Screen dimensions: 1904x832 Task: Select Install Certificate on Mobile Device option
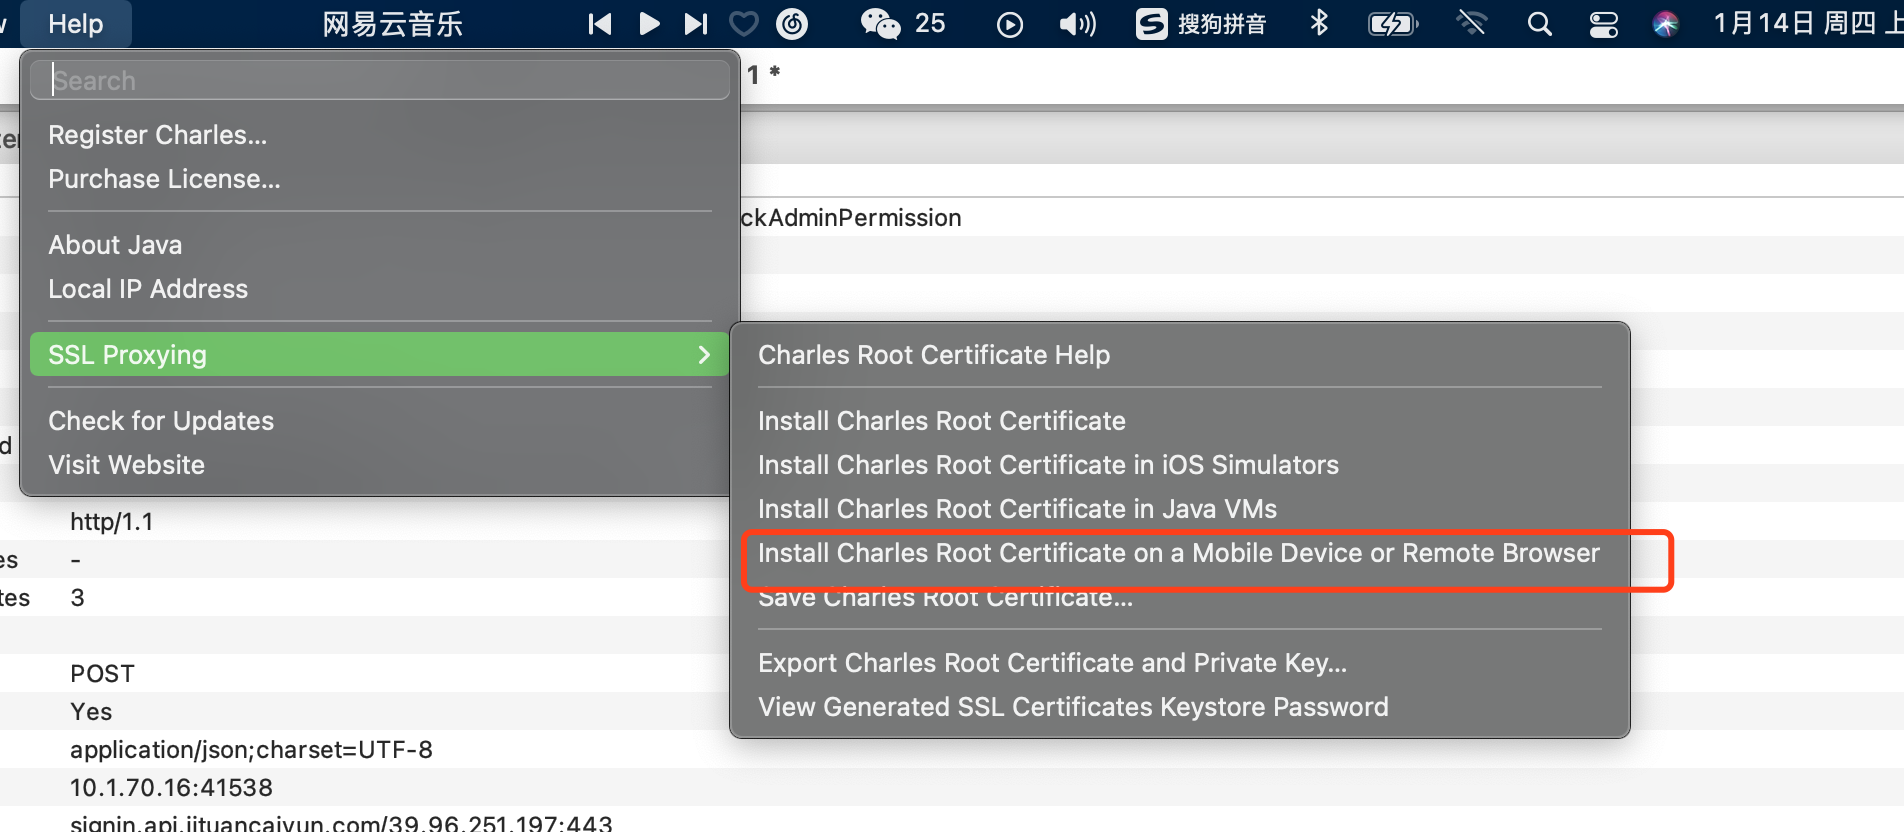click(1180, 553)
